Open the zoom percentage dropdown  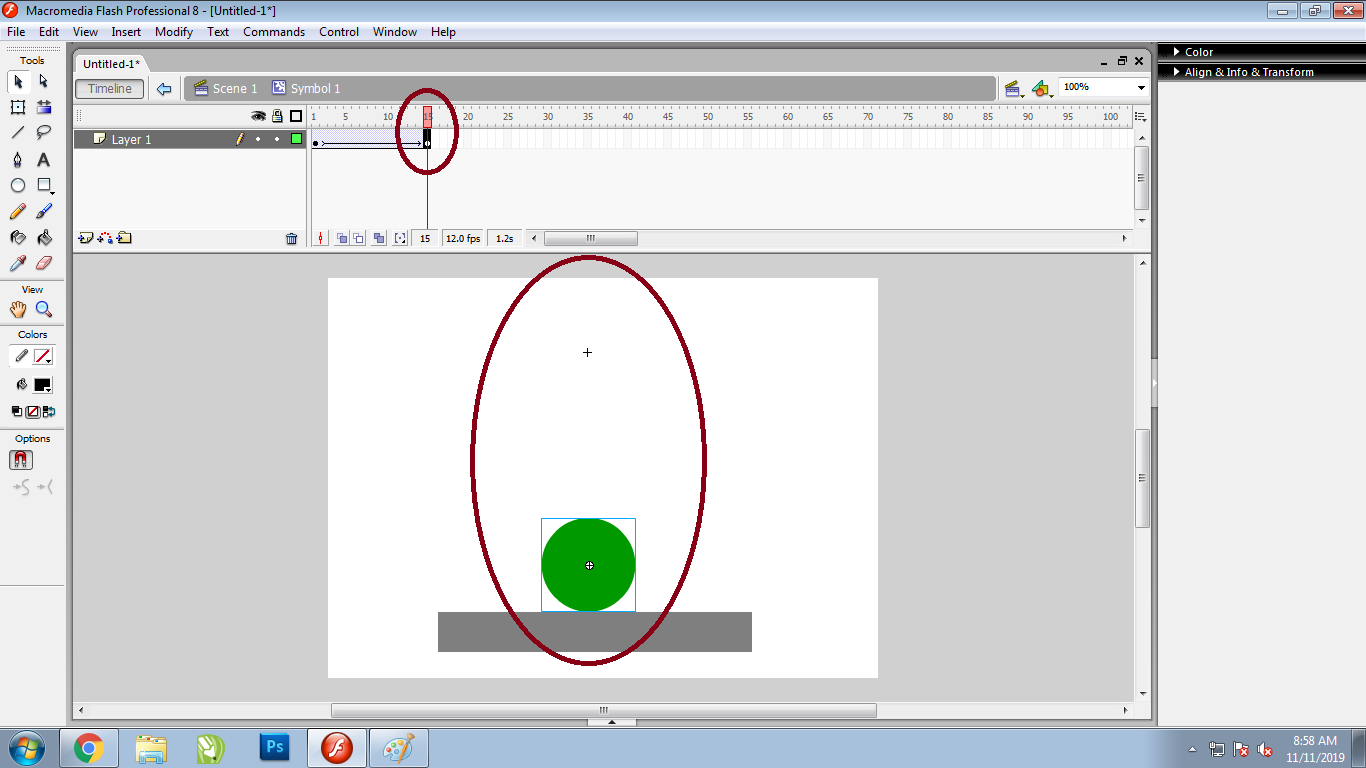point(1140,87)
